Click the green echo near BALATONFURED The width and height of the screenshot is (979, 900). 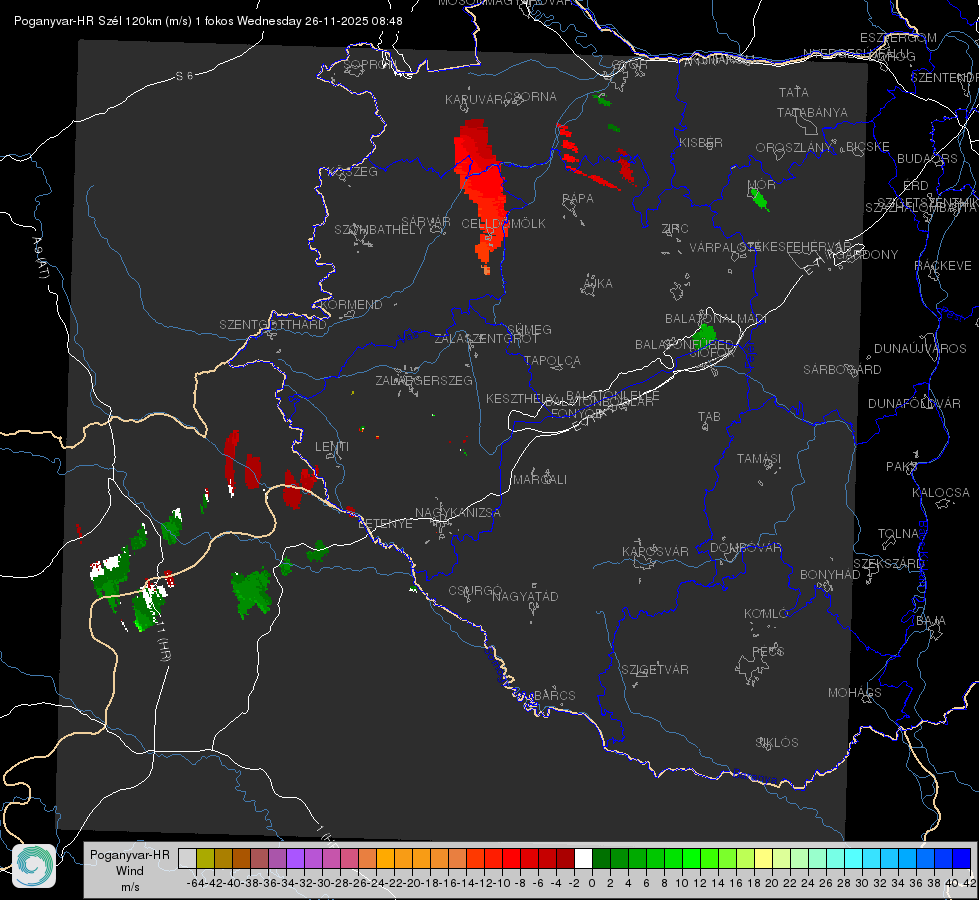pyautogui.click(x=705, y=334)
